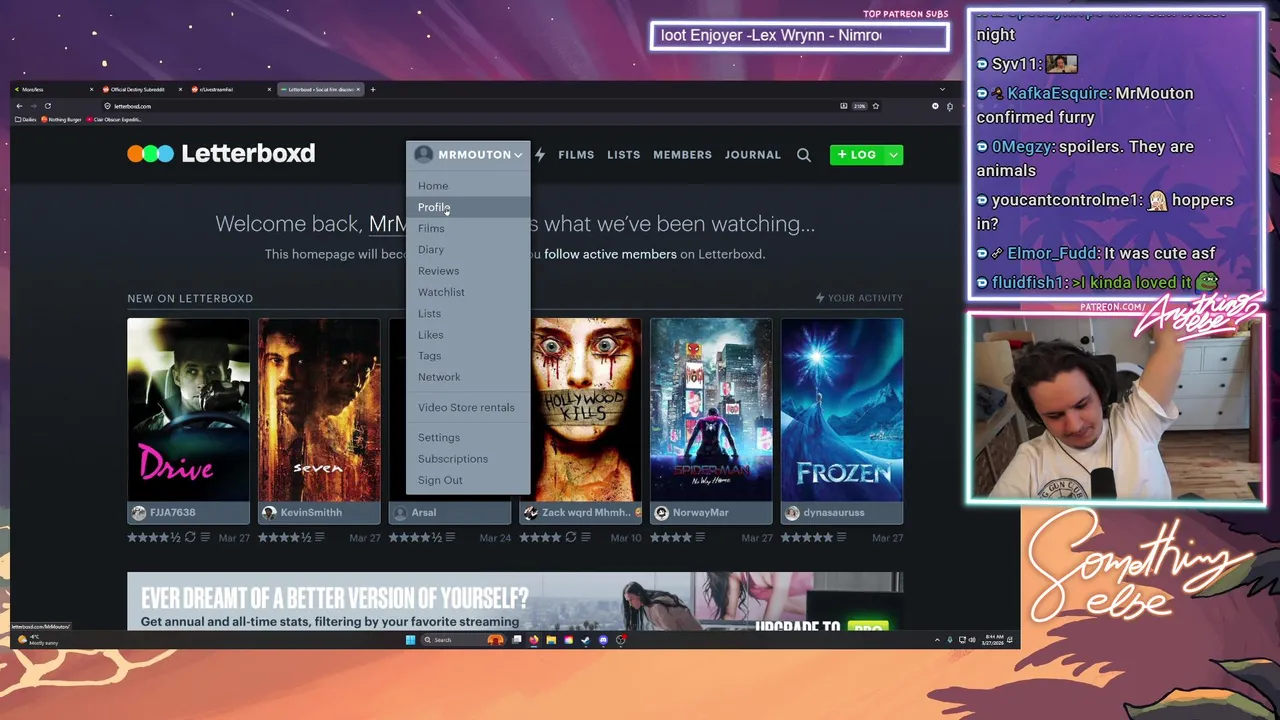The height and width of the screenshot is (720, 1280).
Task: Click the browser extensions puzzle icon
Action: coord(949,106)
